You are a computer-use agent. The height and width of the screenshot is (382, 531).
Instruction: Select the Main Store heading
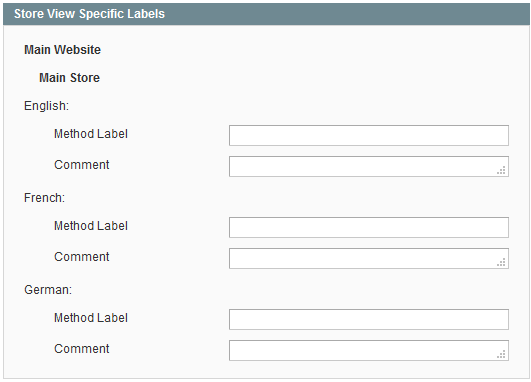pos(69,78)
